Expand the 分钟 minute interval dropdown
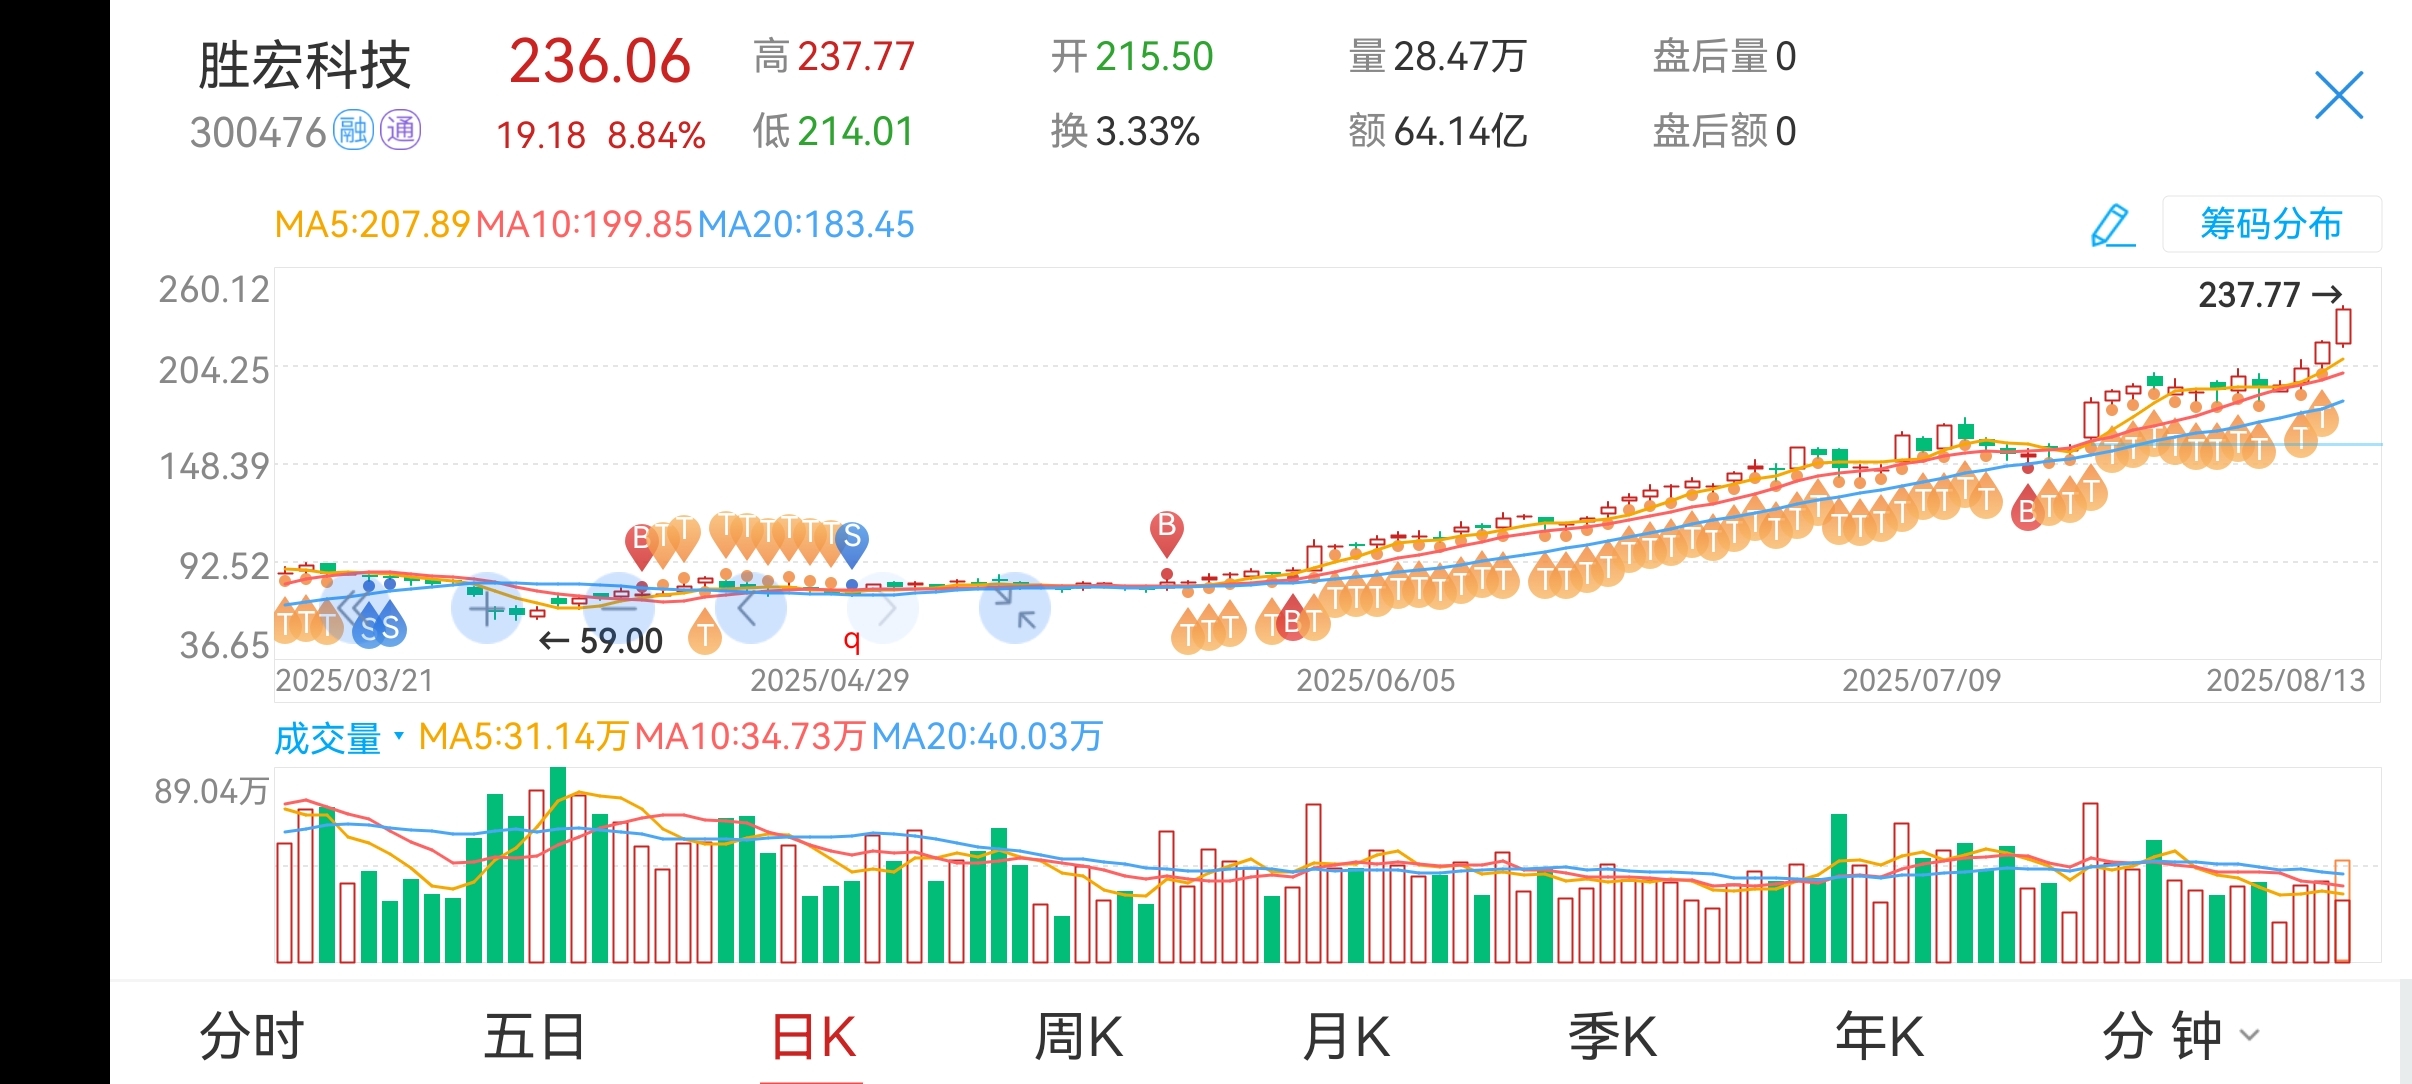The width and height of the screenshot is (2412, 1084). pos(2180,1035)
